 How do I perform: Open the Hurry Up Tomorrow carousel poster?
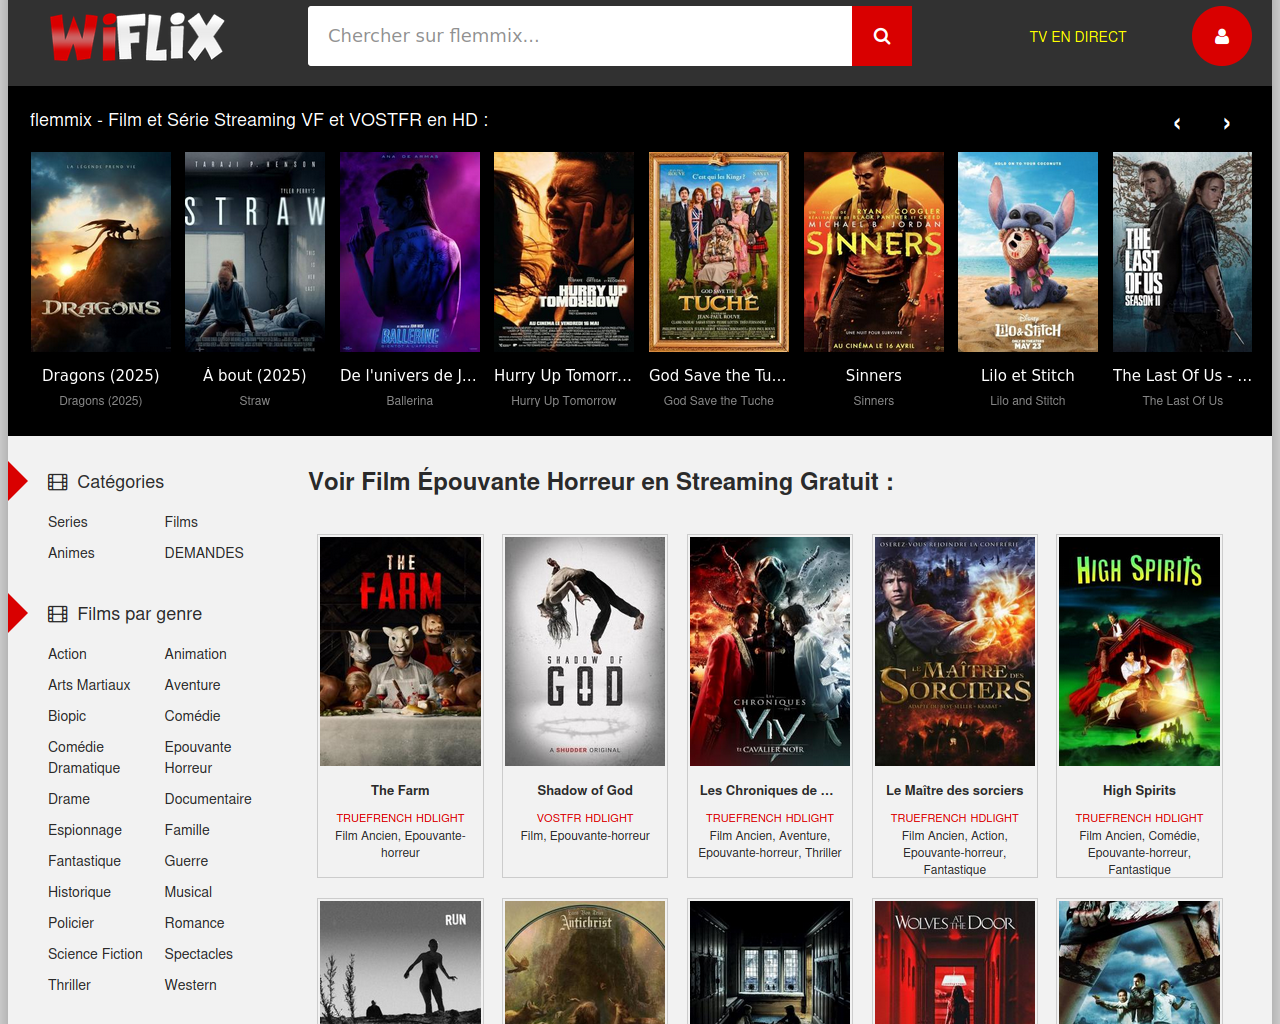tap(564, 252)
